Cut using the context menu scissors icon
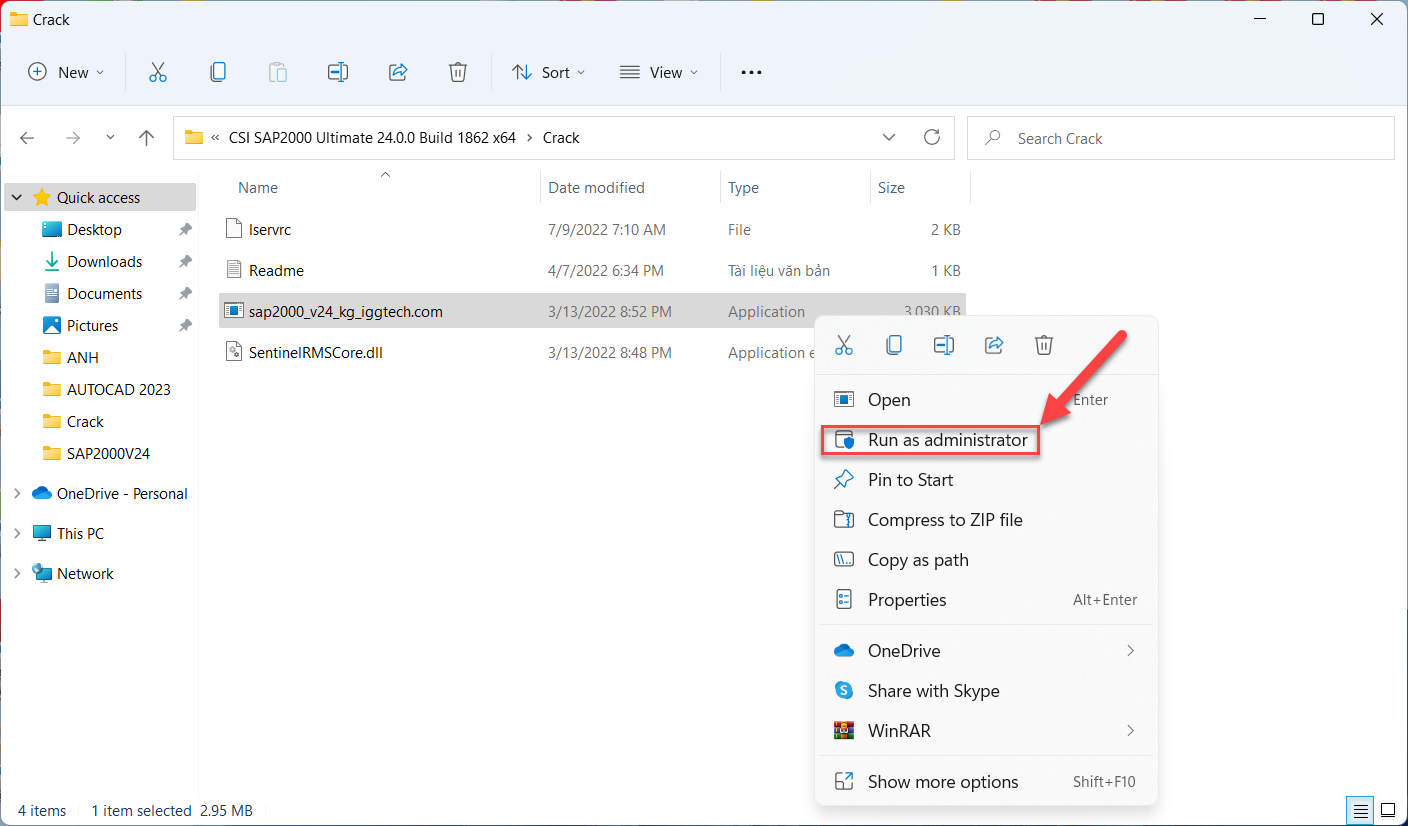 [844, 345]
